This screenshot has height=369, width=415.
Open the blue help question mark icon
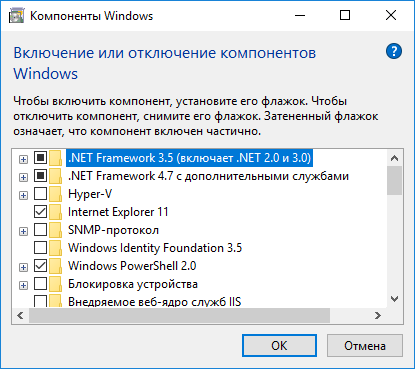[x=394, y=51]
